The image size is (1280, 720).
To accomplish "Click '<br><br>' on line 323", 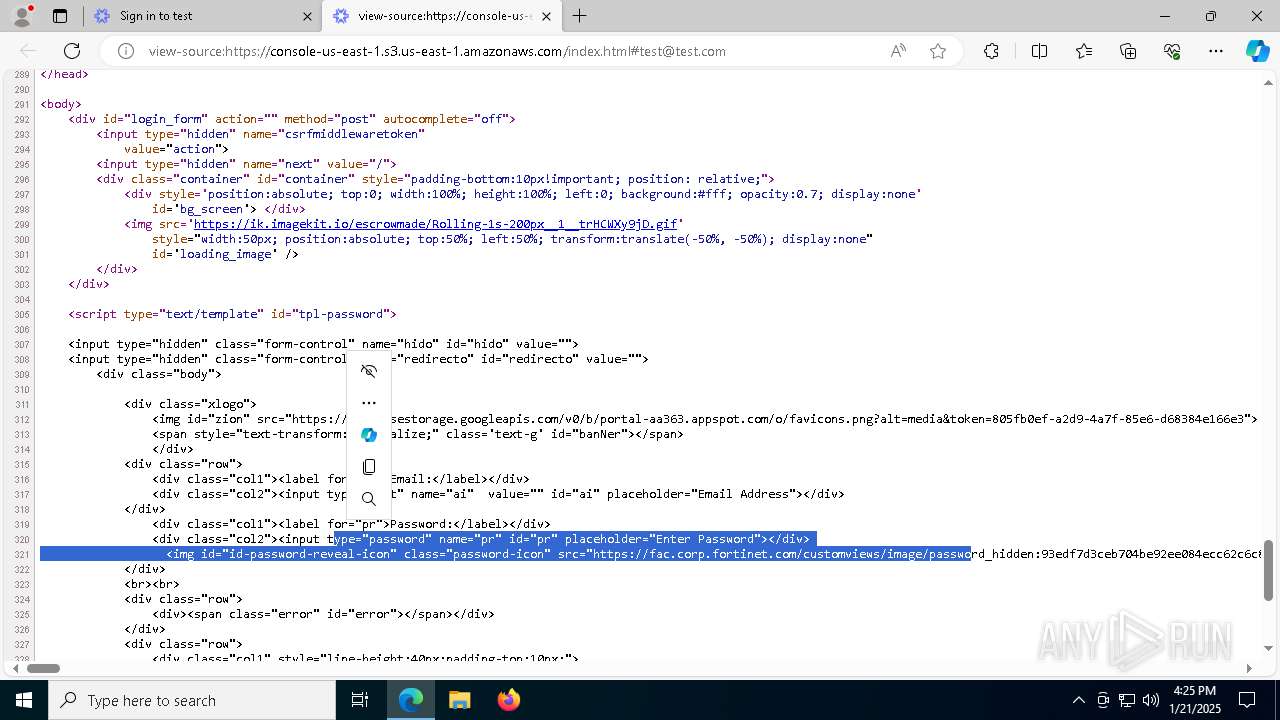I will pos(152,584).
